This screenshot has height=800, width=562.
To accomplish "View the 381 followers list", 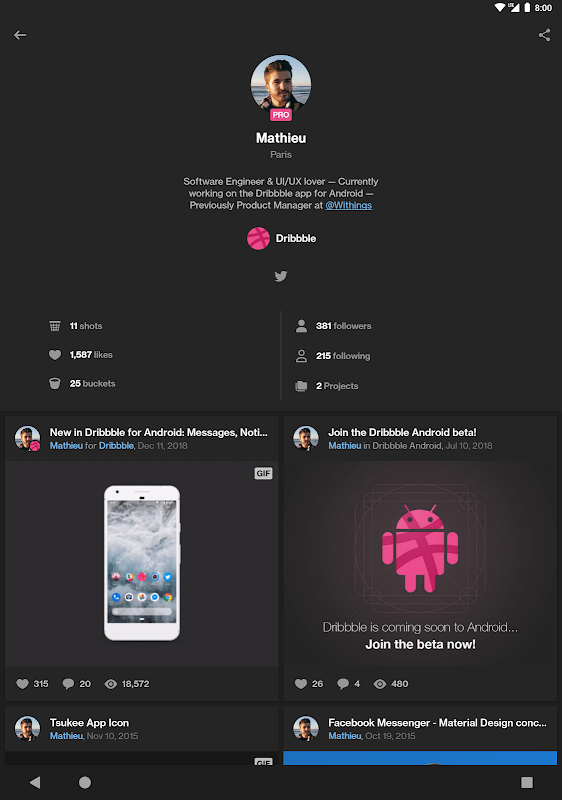I will click(334, 326).
